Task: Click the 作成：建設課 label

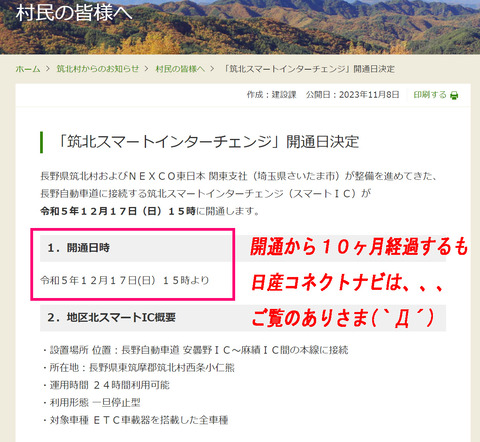Action: [x=271, y=95]
